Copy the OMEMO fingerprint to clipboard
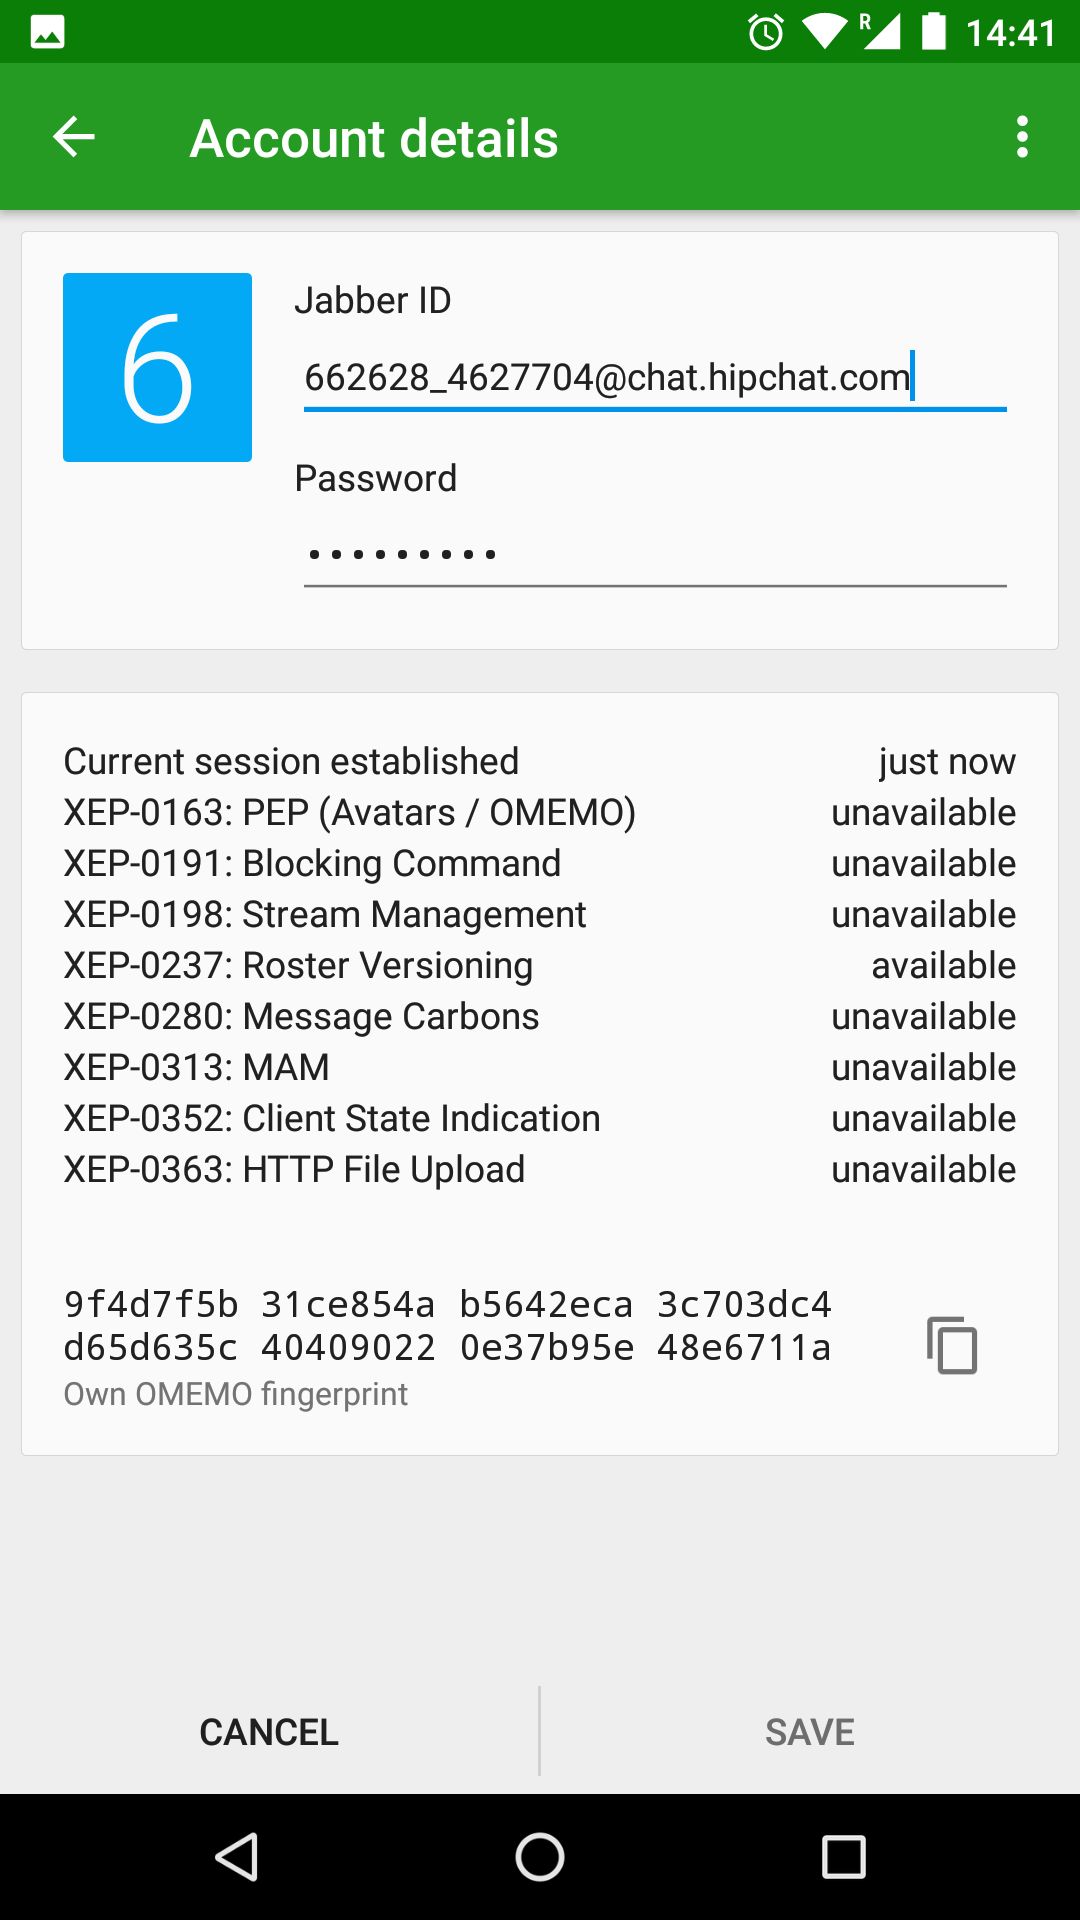This screenshot has width=1080, height=1920. 951,1345
